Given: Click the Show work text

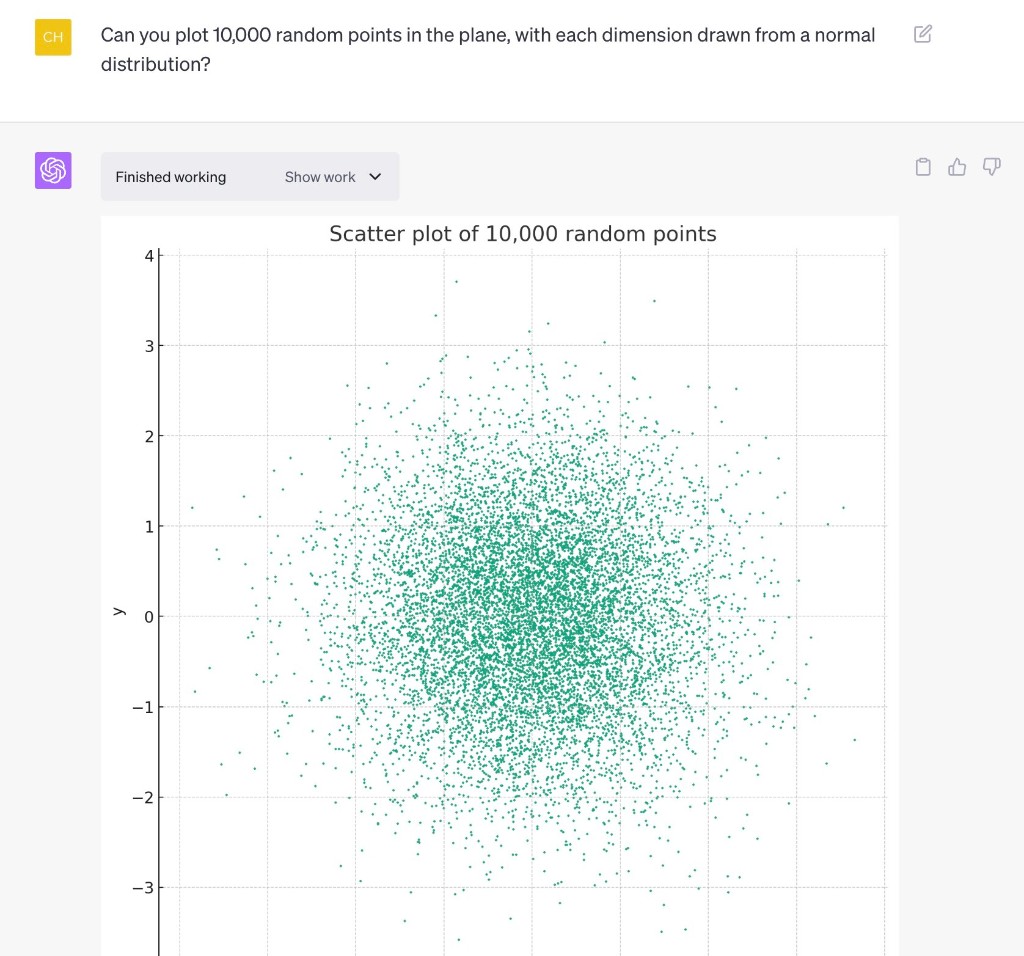Looking at the screenshot, I should (319, 177).
